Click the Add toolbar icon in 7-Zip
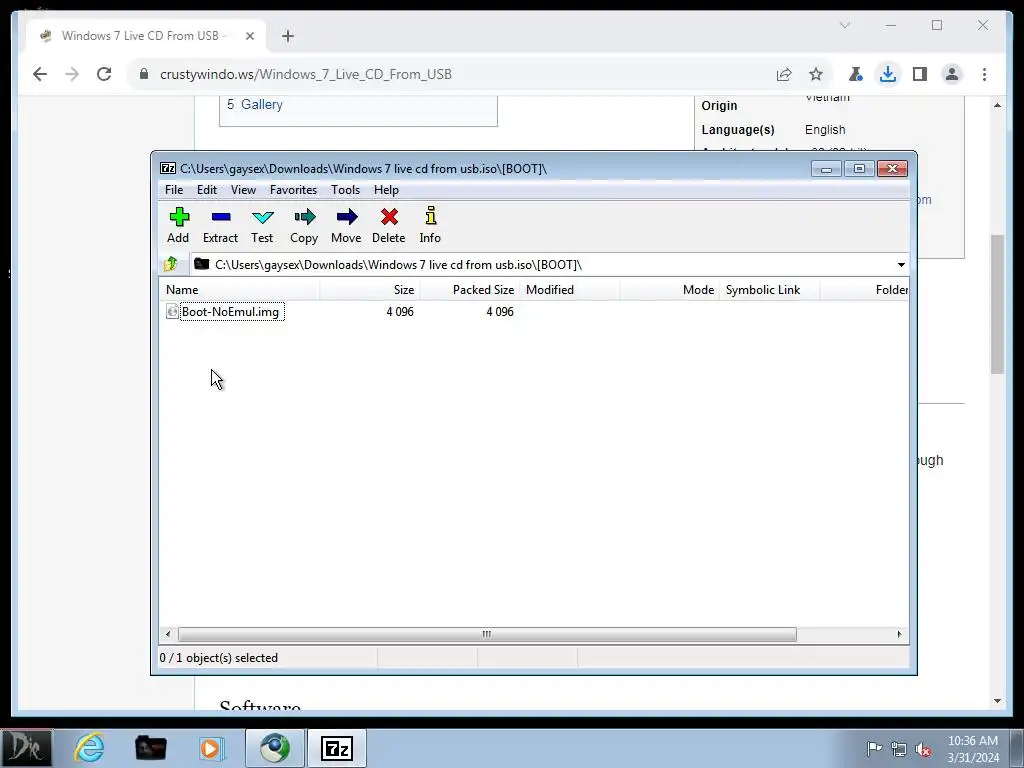Screen dimensions: 1024x768 [x=178, y=225]
